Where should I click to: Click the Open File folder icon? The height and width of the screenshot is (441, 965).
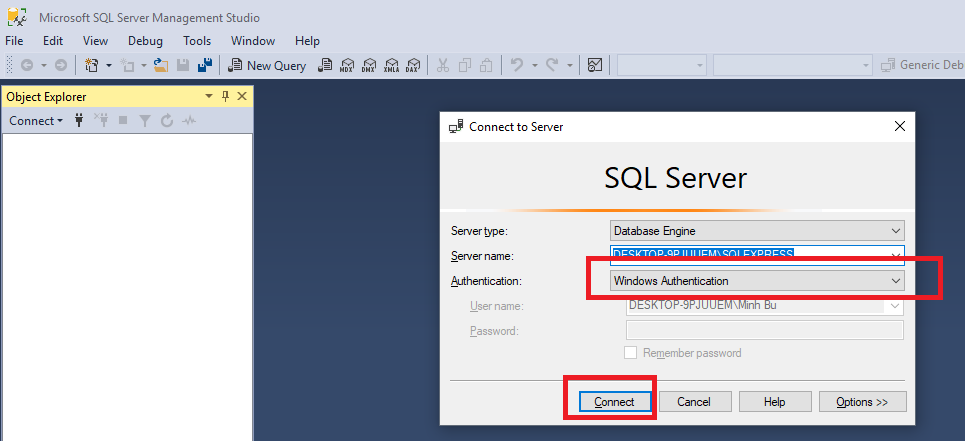(161, 65)
